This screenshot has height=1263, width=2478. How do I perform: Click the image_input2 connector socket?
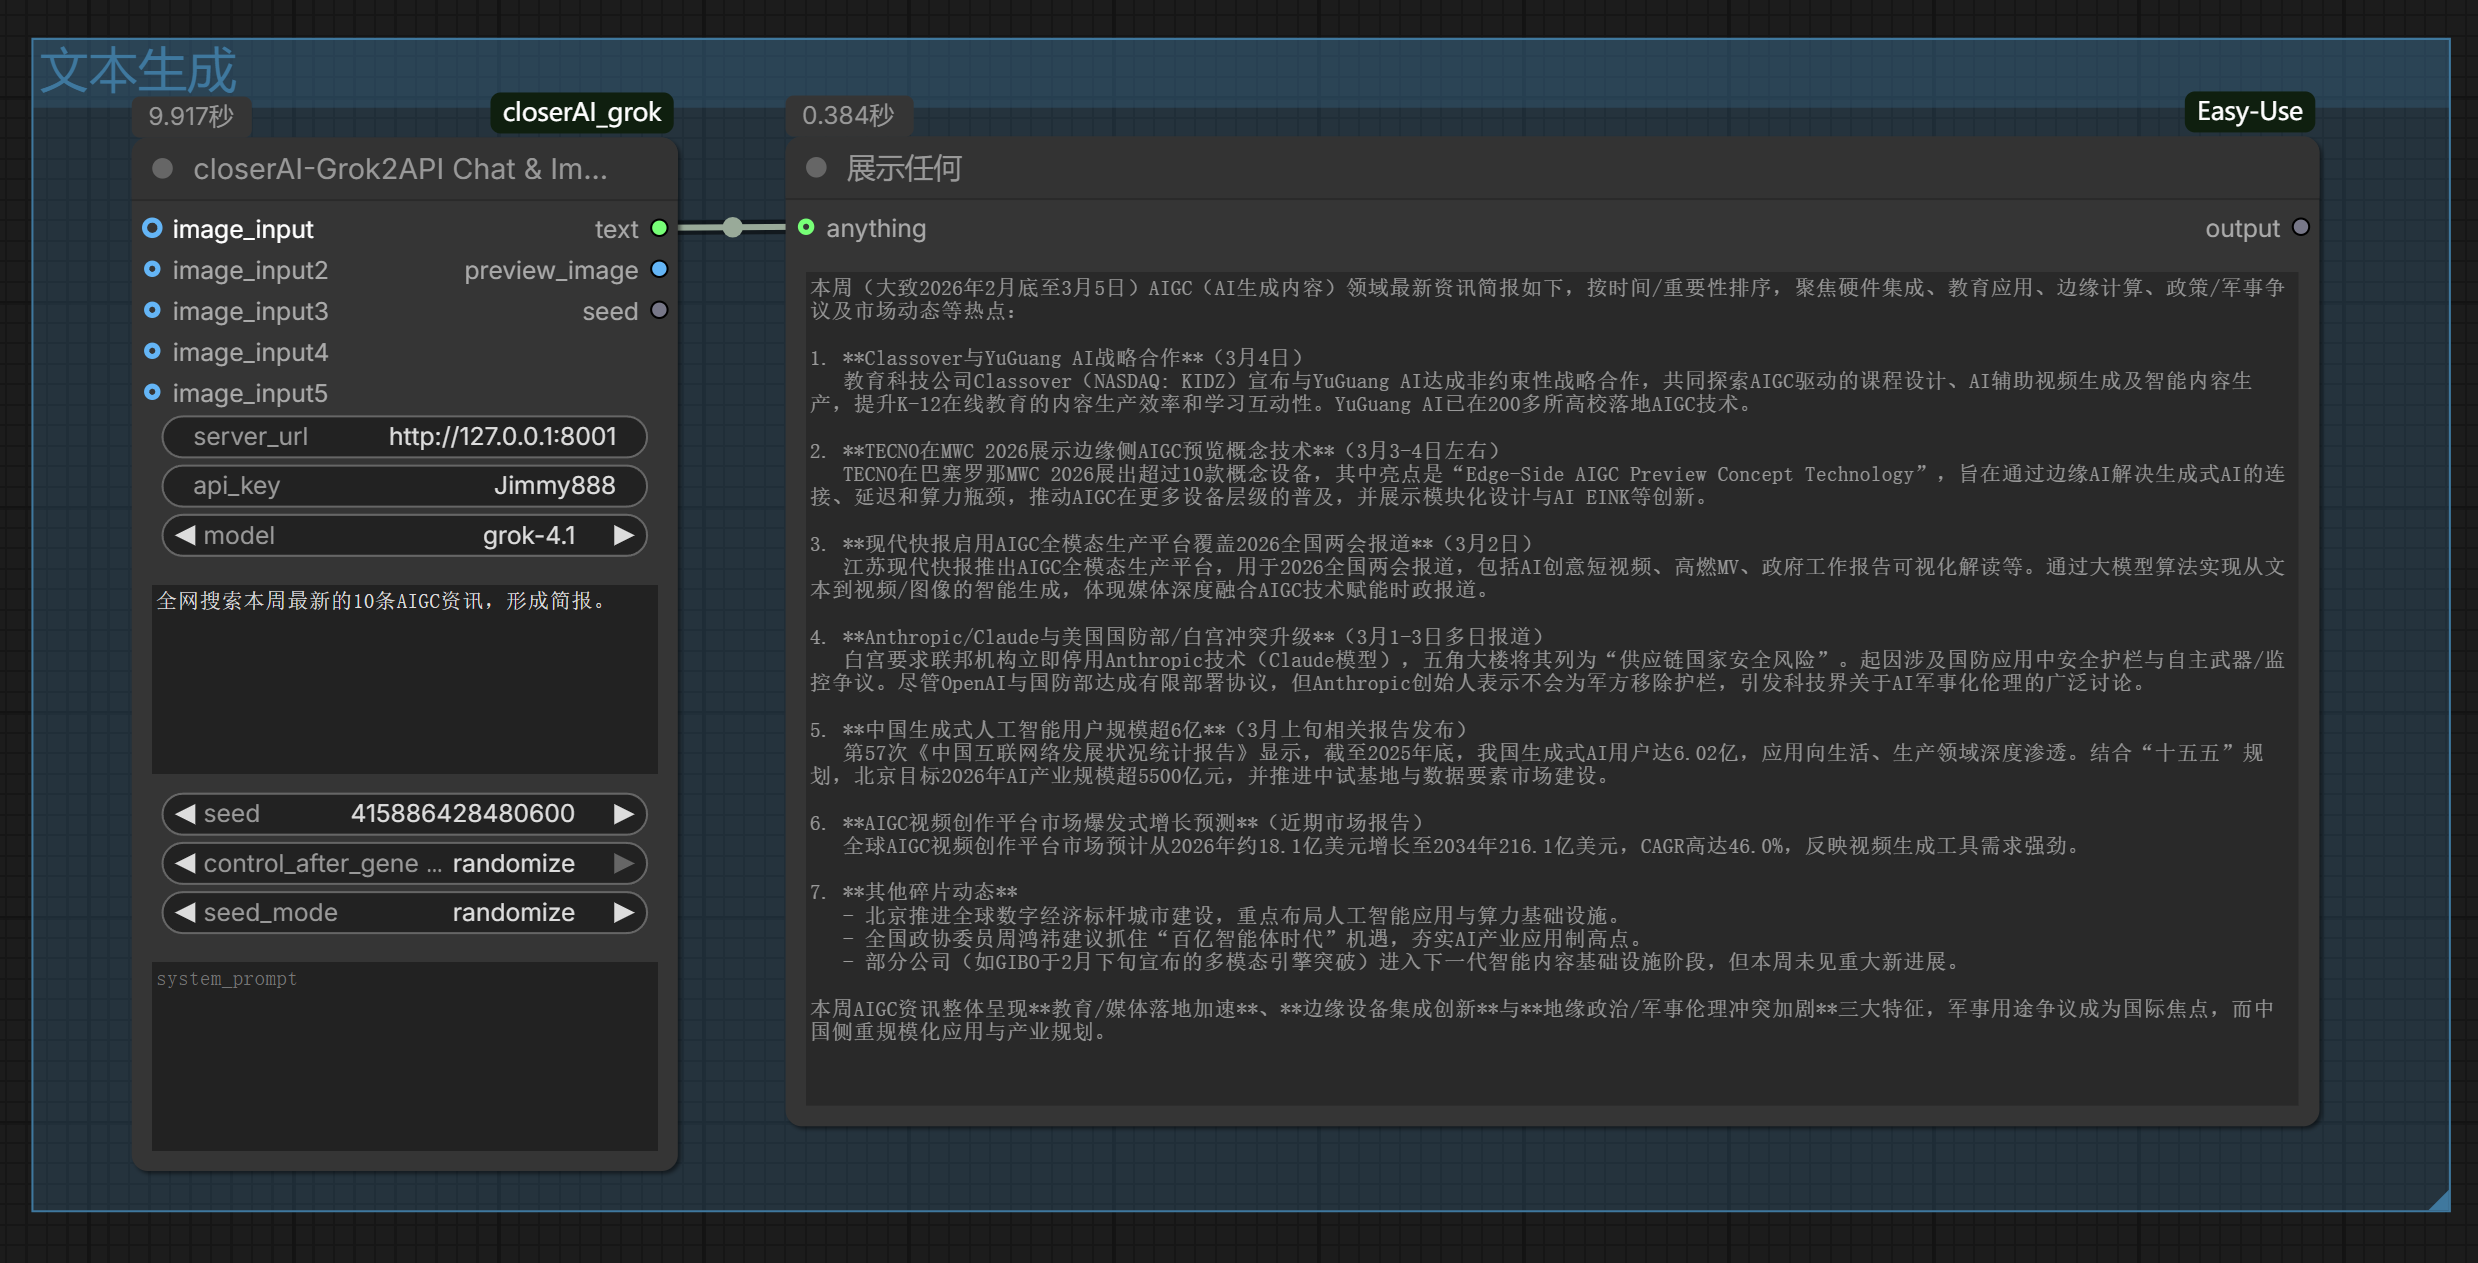152,270
